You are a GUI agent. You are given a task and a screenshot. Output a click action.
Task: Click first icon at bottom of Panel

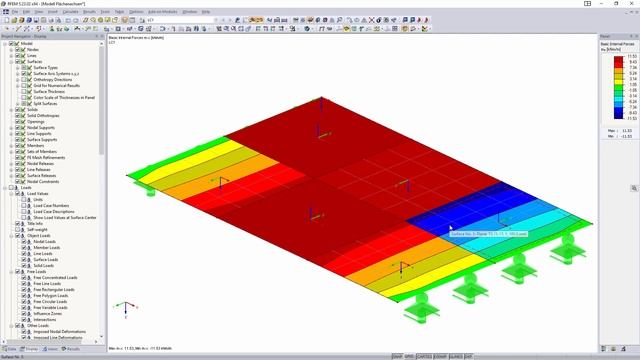[604, 349]
